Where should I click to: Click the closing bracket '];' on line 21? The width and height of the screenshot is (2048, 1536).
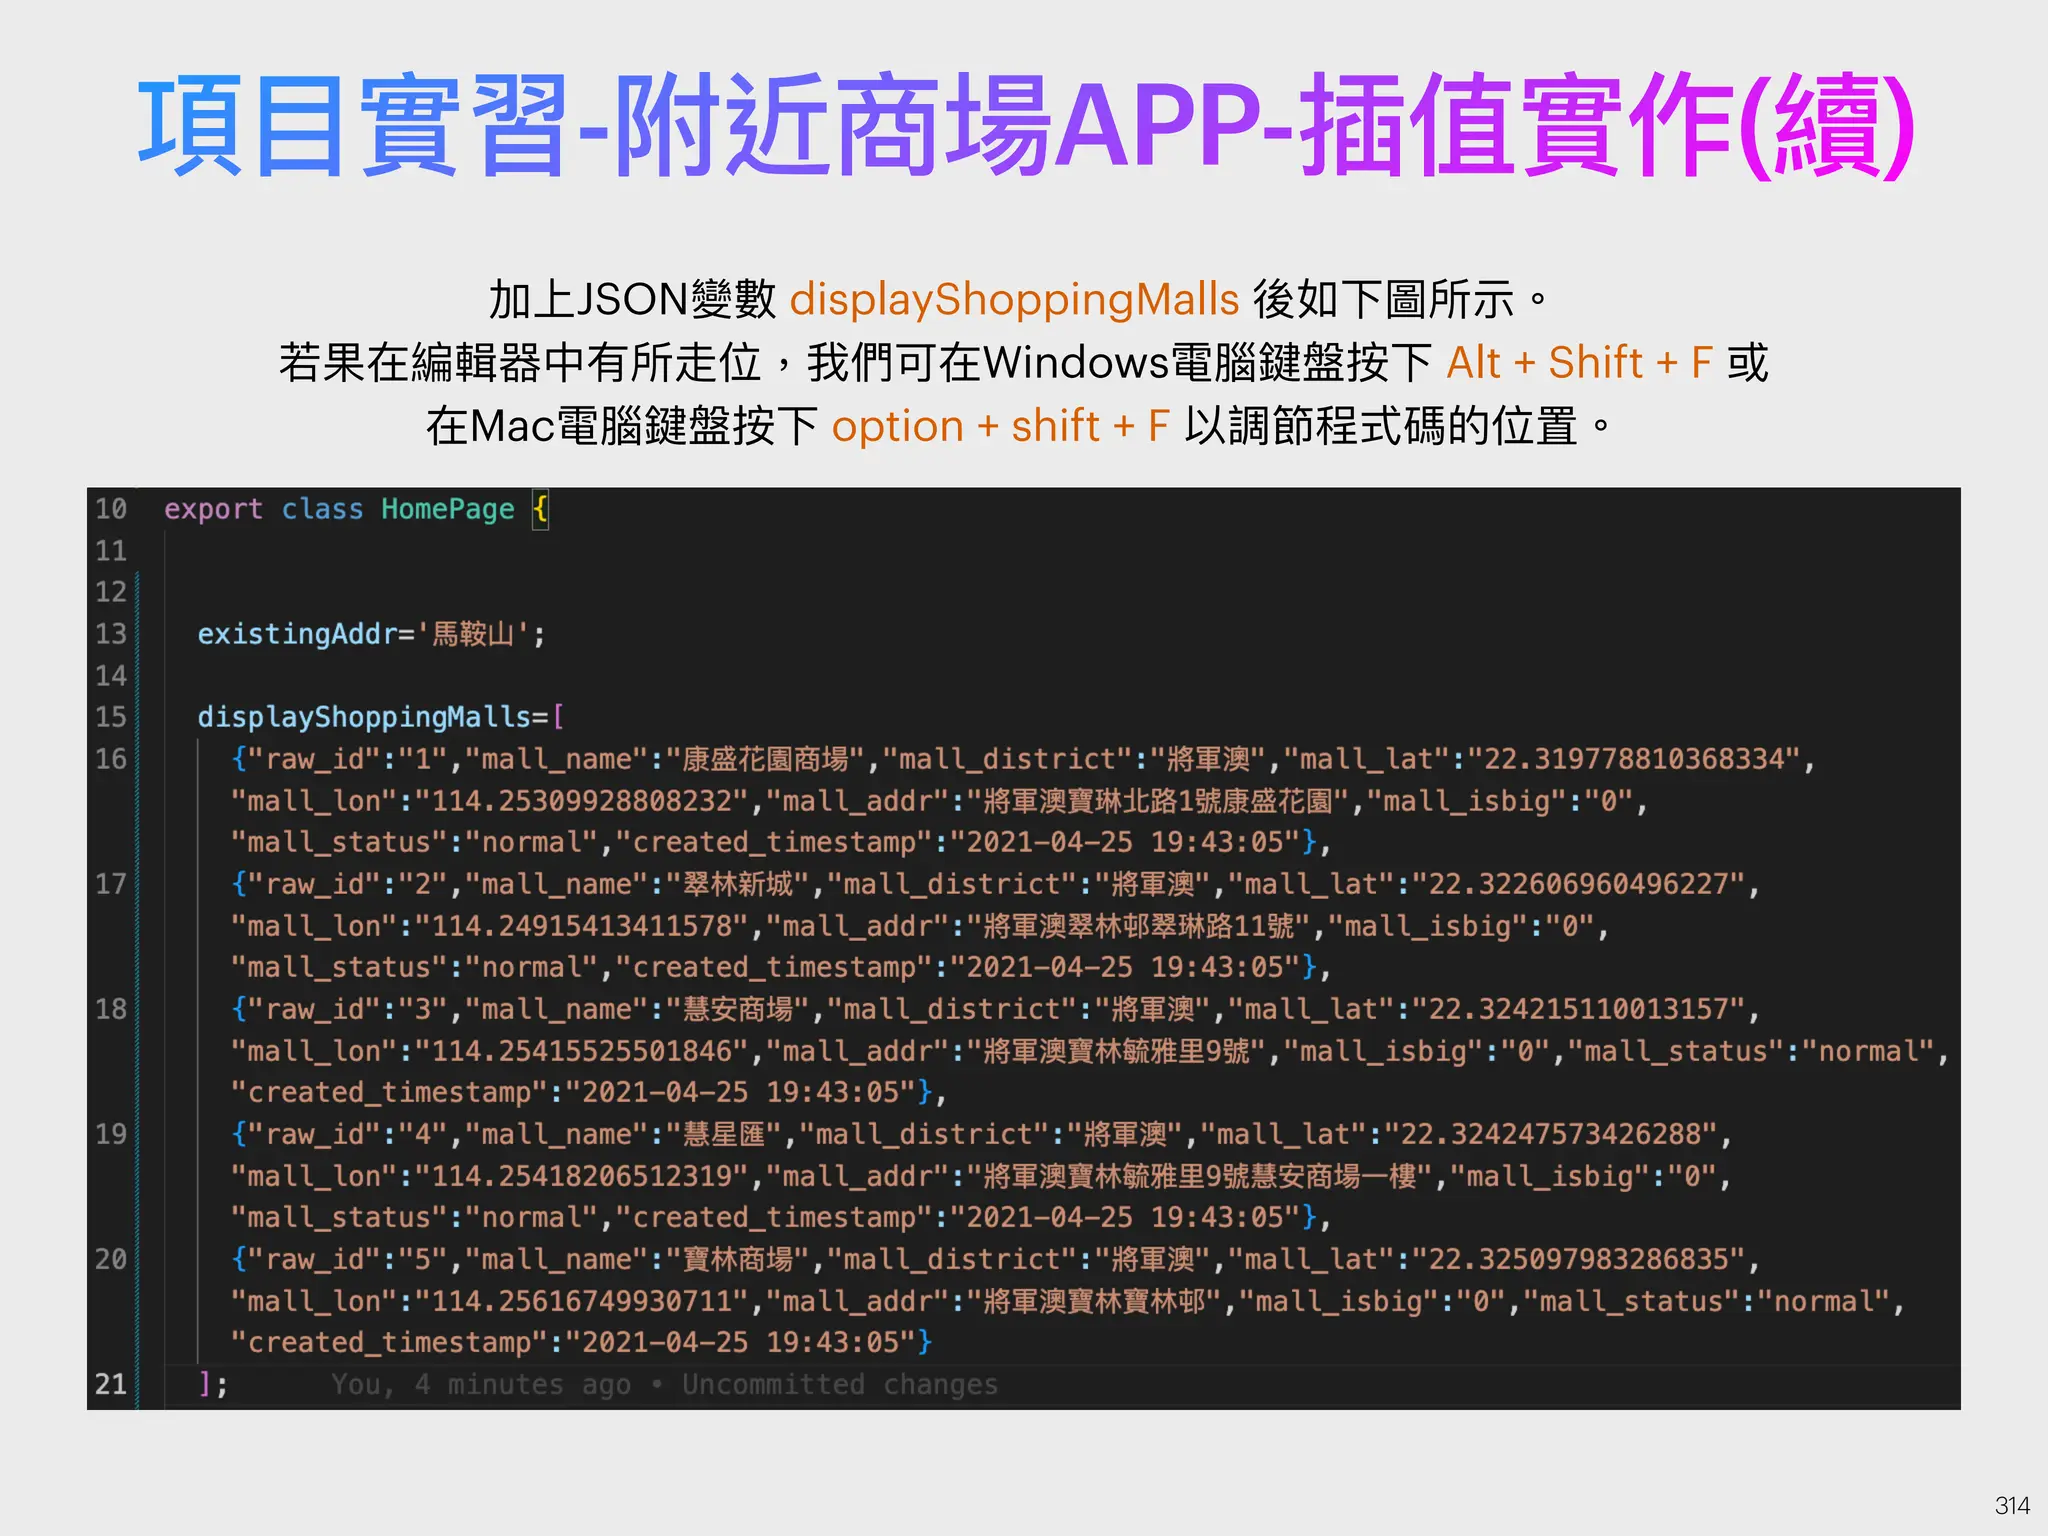(213, 1384)
